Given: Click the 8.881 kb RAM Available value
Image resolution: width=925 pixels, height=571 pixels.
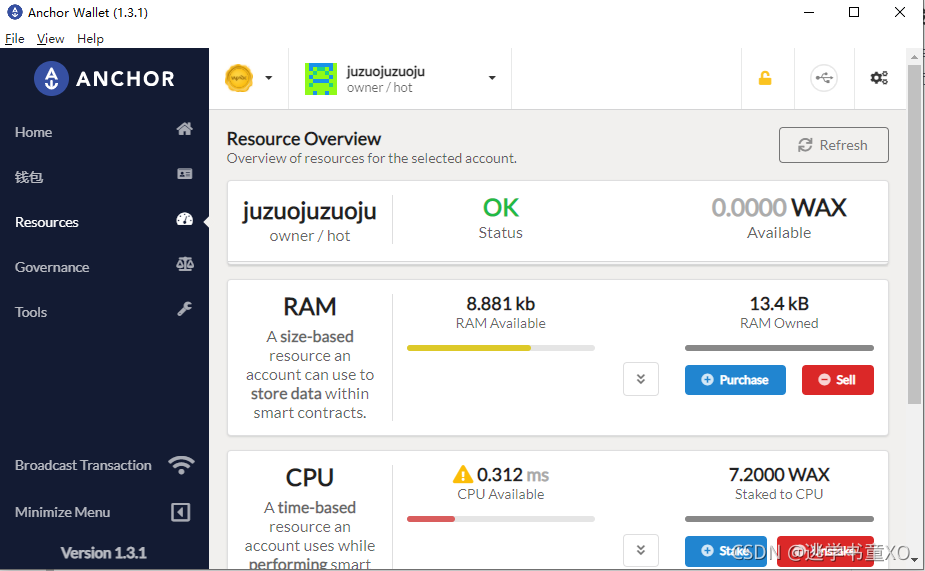Looking at the screenshot, I should point(501,304).
